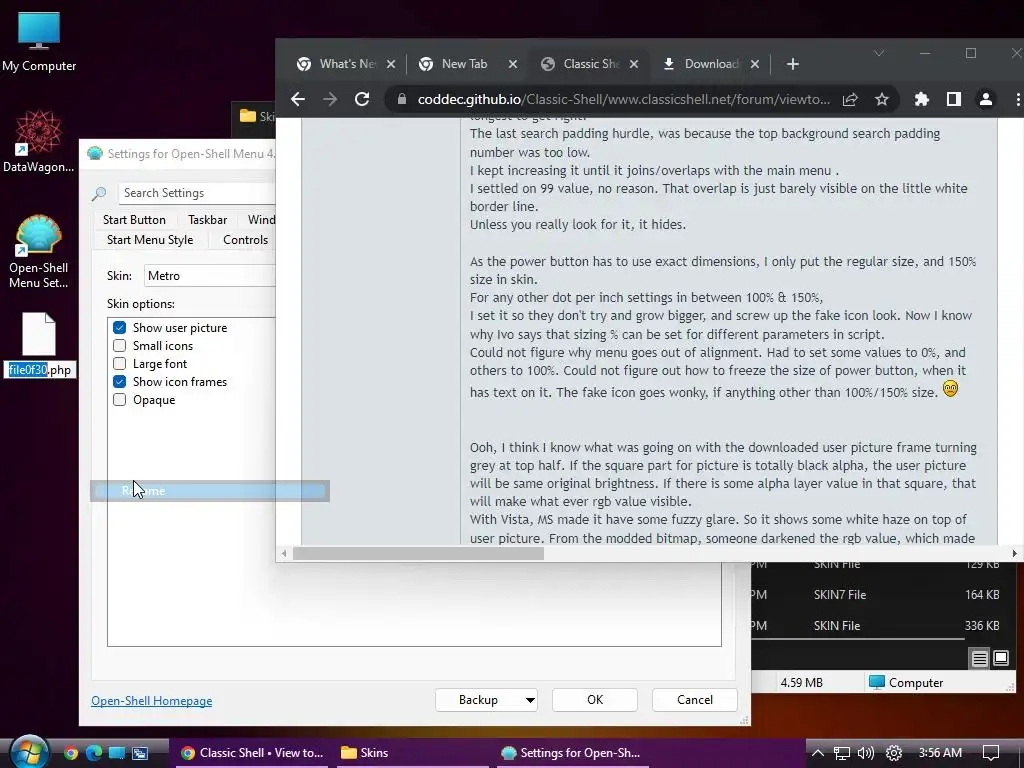The image size is (1024, 768).
Task: Open the Skin dropdown showing Metro
Action: [210, 276]
